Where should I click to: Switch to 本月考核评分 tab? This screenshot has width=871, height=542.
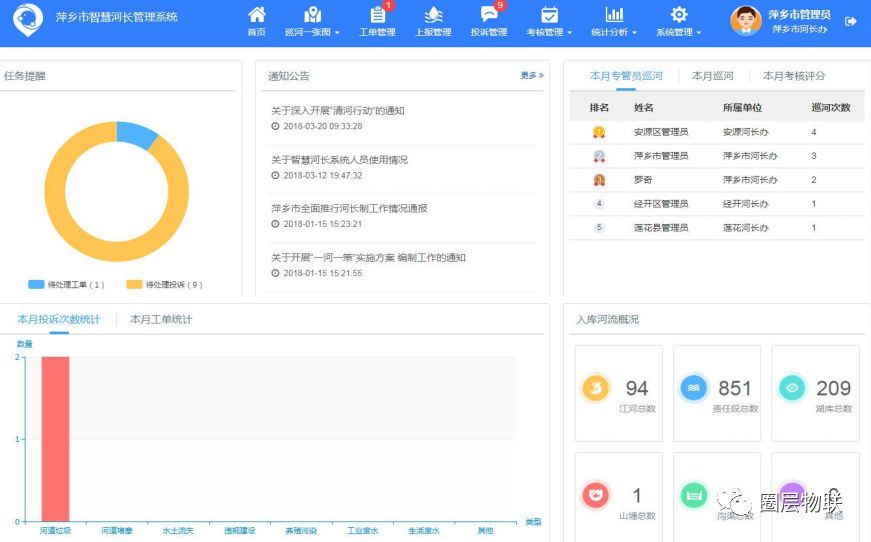(794, 76)
